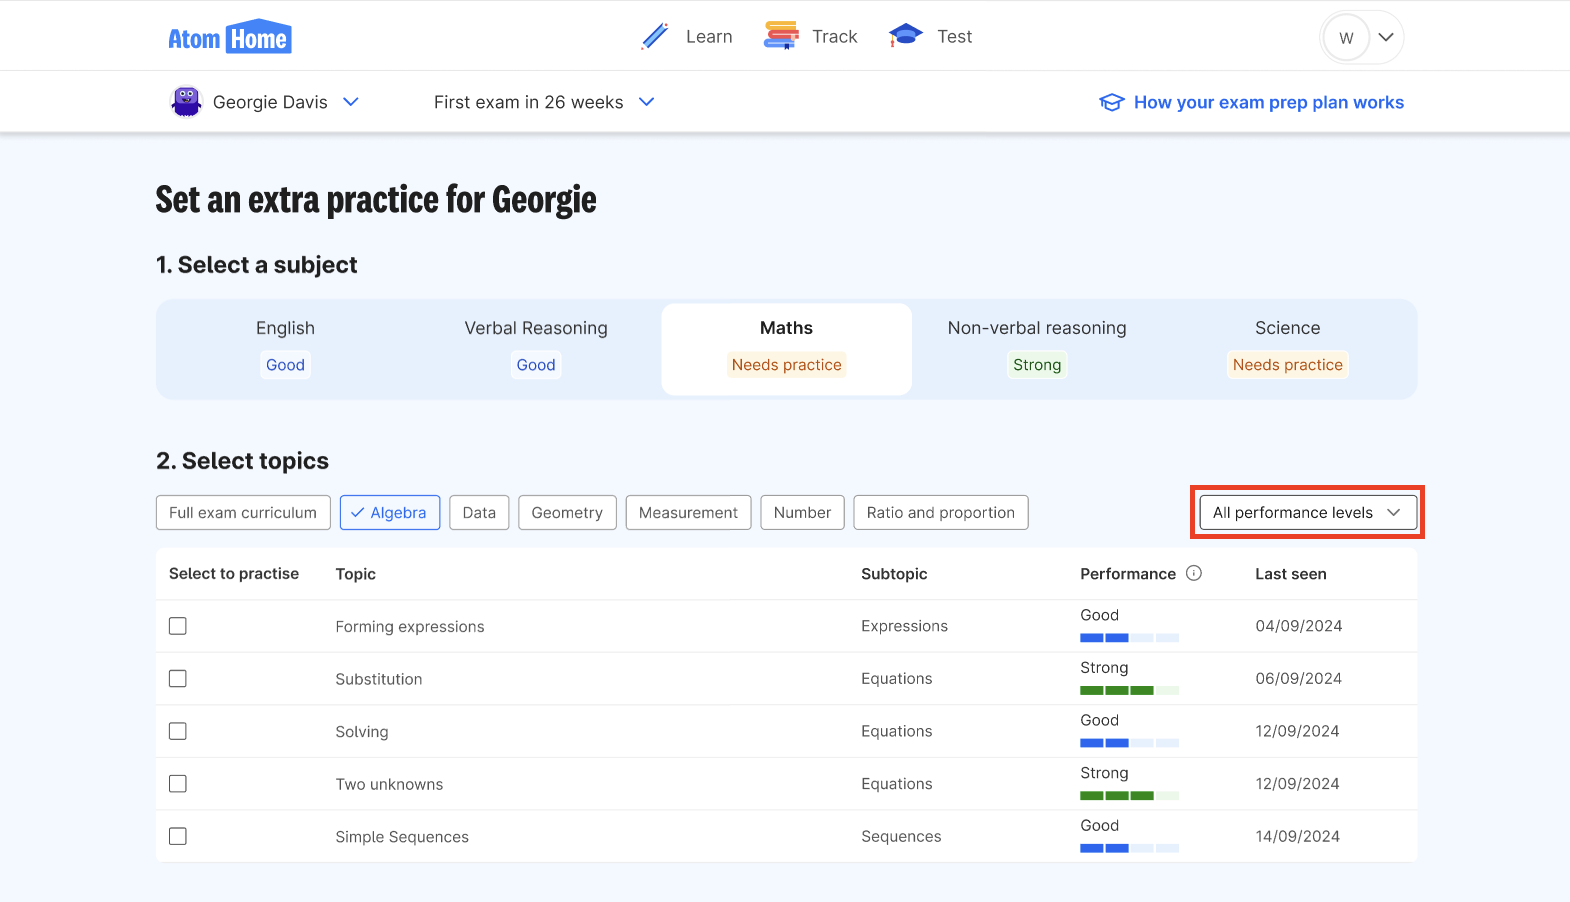Click the Select to practise column header
Screen dimensions: 1570x902
click(234, 573)
